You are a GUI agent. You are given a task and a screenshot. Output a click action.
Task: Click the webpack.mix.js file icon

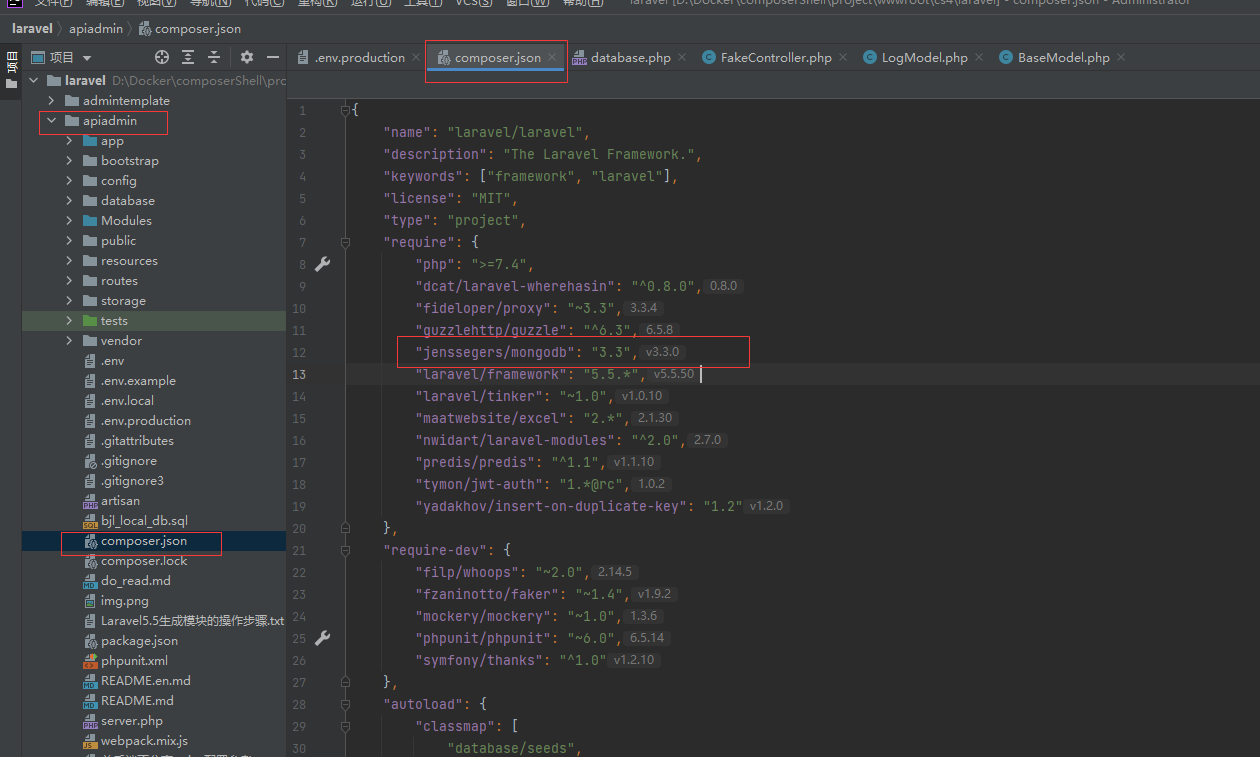pos(90,741)
